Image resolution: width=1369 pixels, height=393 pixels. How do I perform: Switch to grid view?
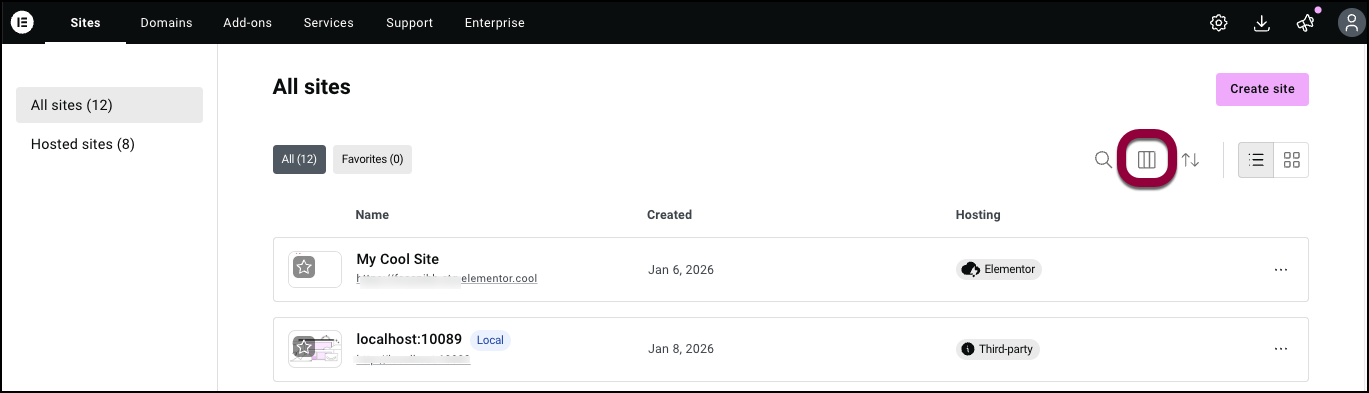(x=1291, y=160)
